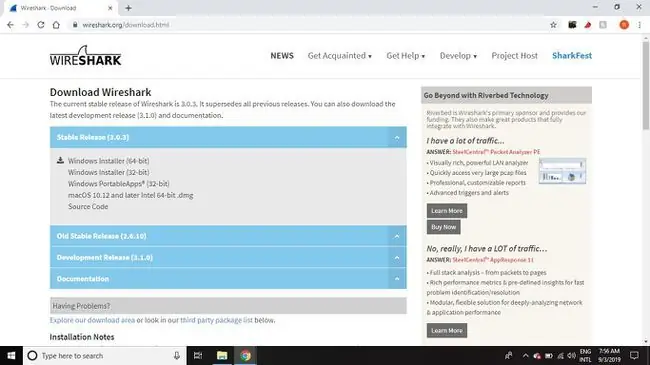The width and height of the screenshot is (650, 365).
Task: Reload the page using the refresh icon
Action: pos(41,25)
